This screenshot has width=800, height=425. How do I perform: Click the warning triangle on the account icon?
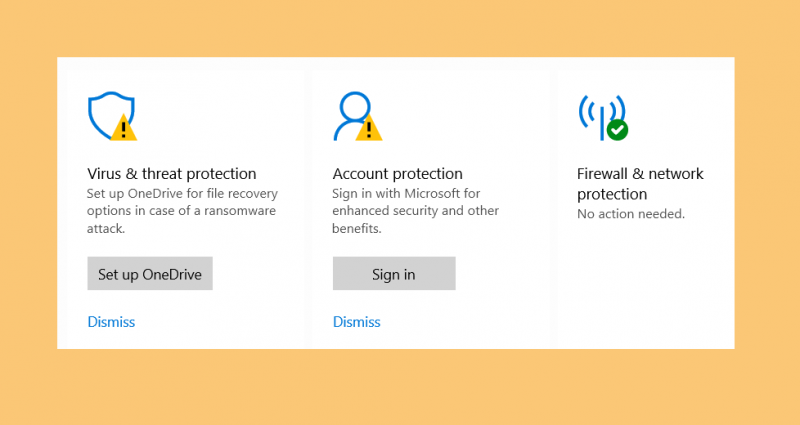point(369,128)
